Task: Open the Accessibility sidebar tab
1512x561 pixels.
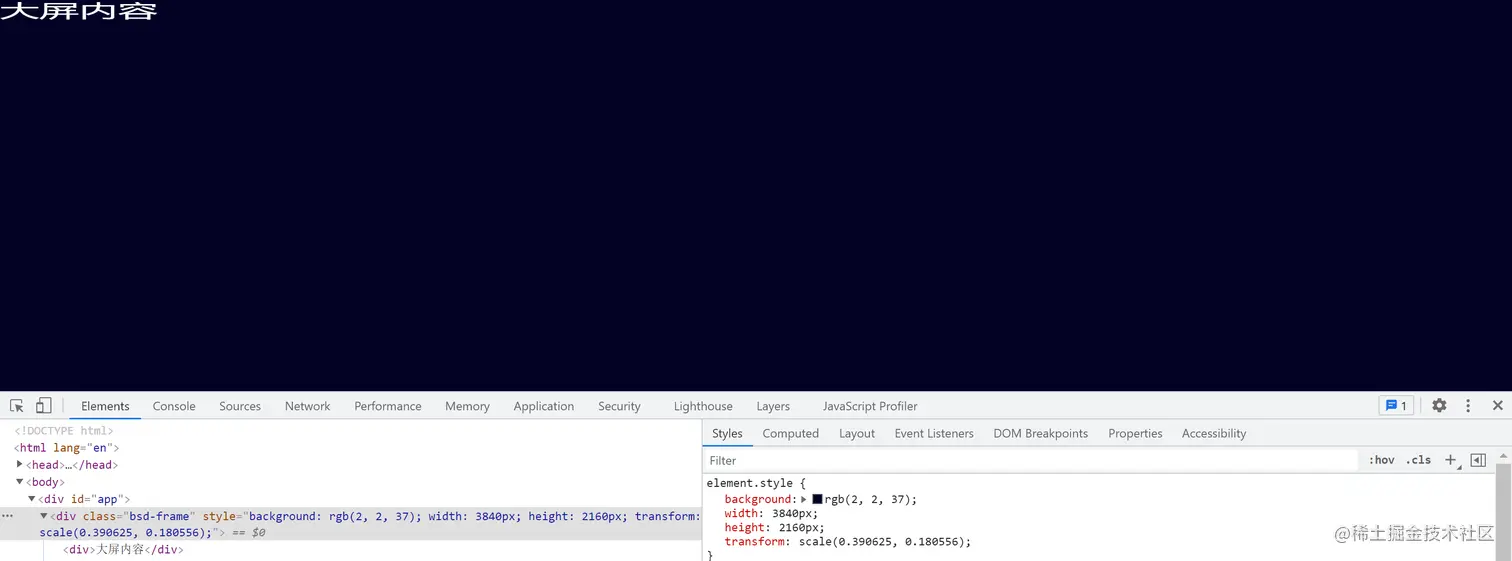Action: click(x=1214, y=433)
